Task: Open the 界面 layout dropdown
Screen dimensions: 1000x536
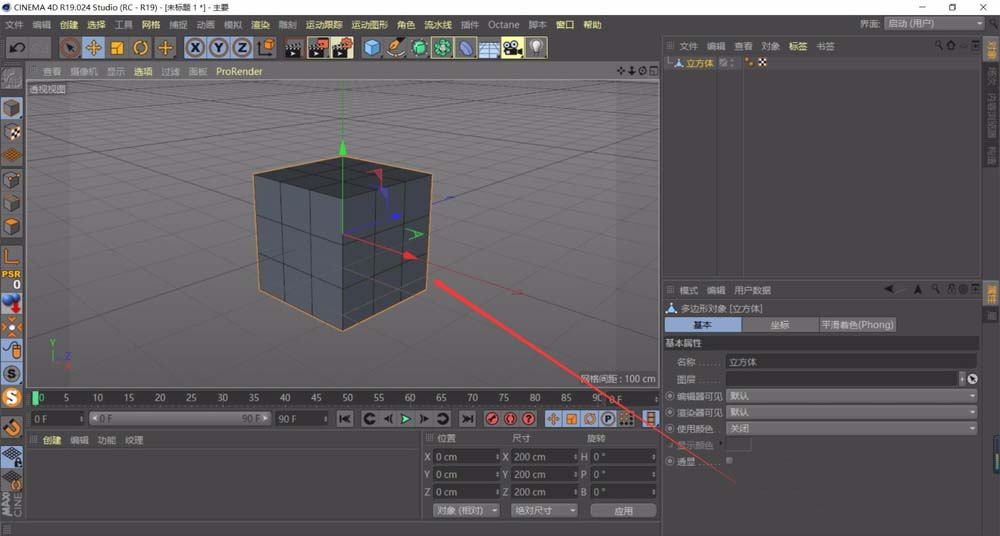Action: 934,24
